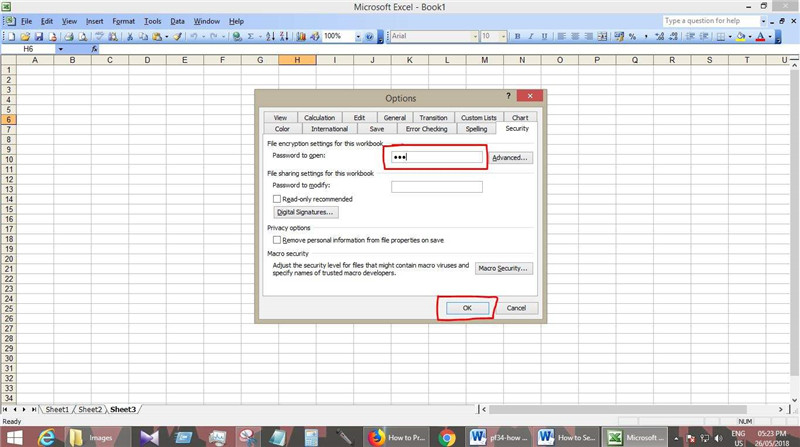
Task: Toggle Italic formatting
Action: pyautogui.click(x=531, y=36)
